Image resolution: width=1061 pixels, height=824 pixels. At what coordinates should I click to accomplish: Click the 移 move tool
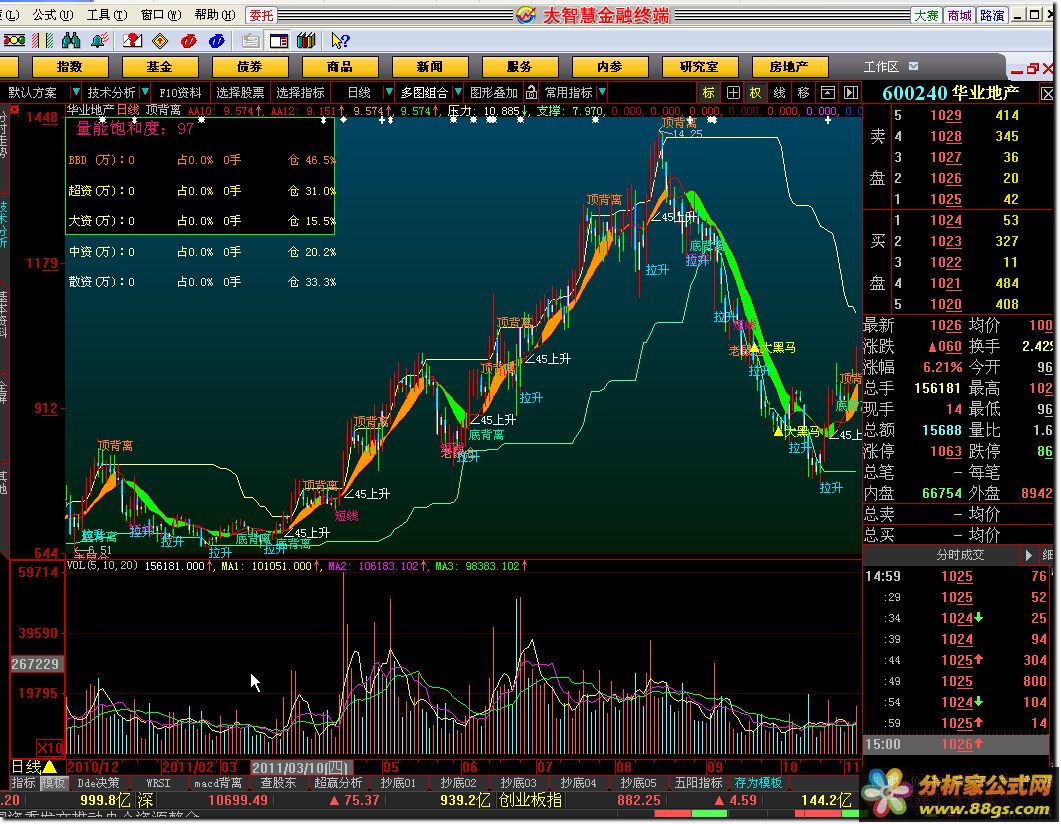(x=803, y=92)
